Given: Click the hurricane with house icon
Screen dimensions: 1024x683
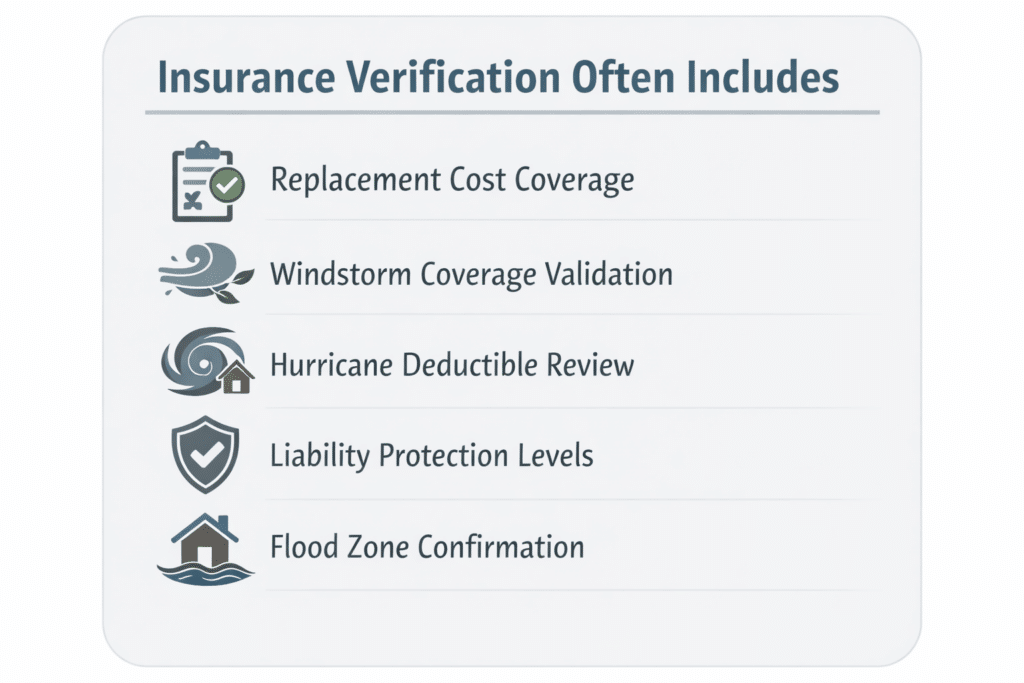Looking at the screenshot, I should [x=208, y=362].
